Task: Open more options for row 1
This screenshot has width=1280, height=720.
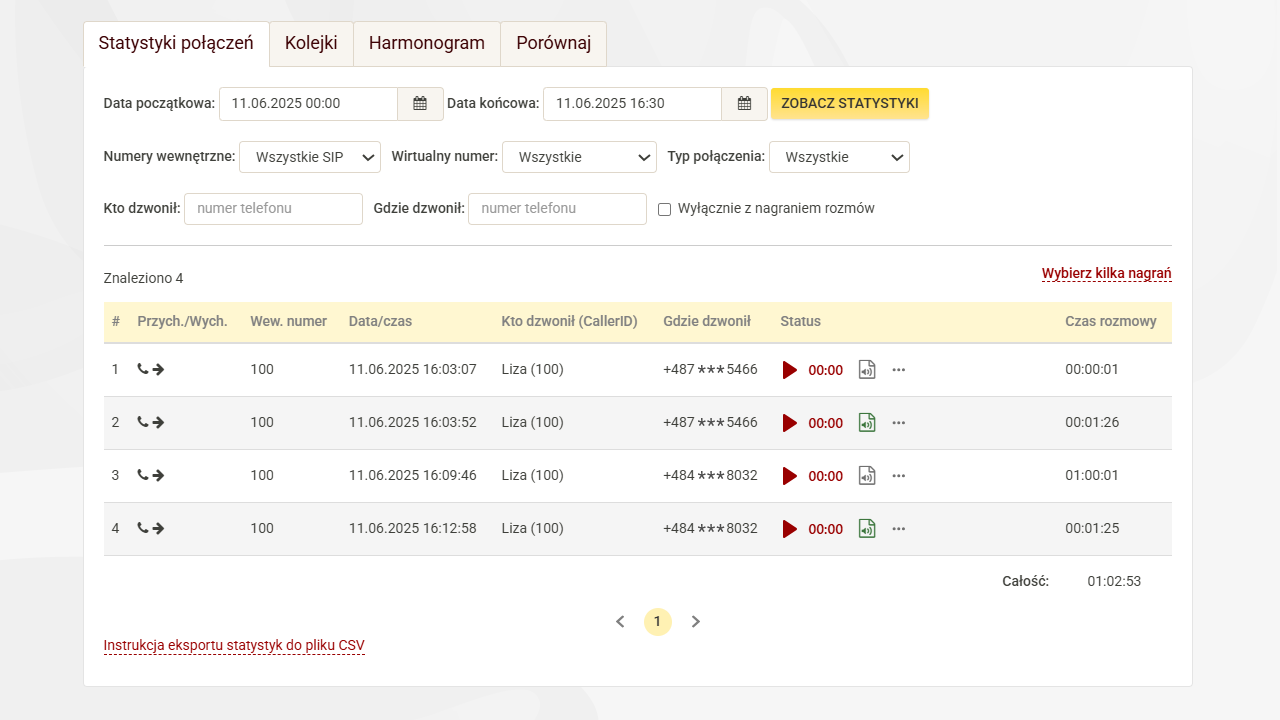Action: pyautogui.click(x=899, y=370)
